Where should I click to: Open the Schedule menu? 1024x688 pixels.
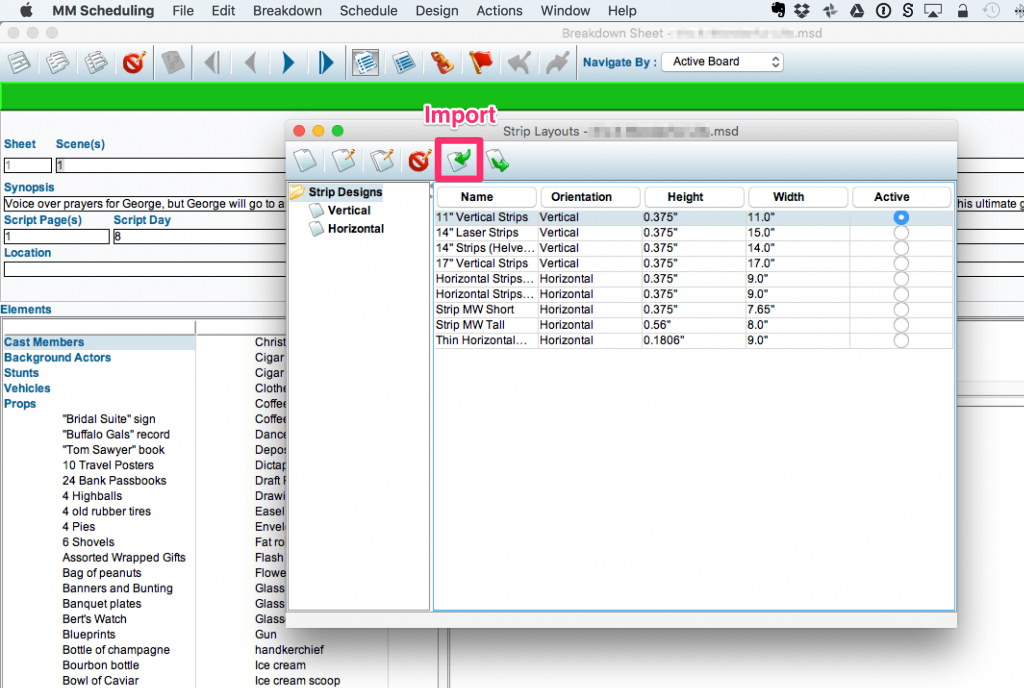(368, 10)
